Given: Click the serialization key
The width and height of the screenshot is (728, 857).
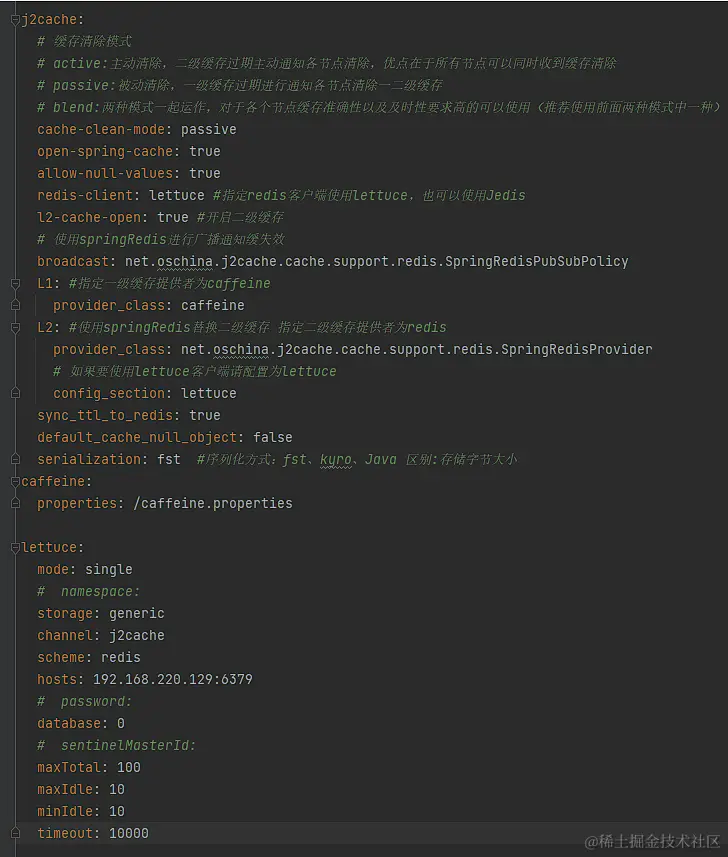Looking at the screenshot, I should coord(89,459).
